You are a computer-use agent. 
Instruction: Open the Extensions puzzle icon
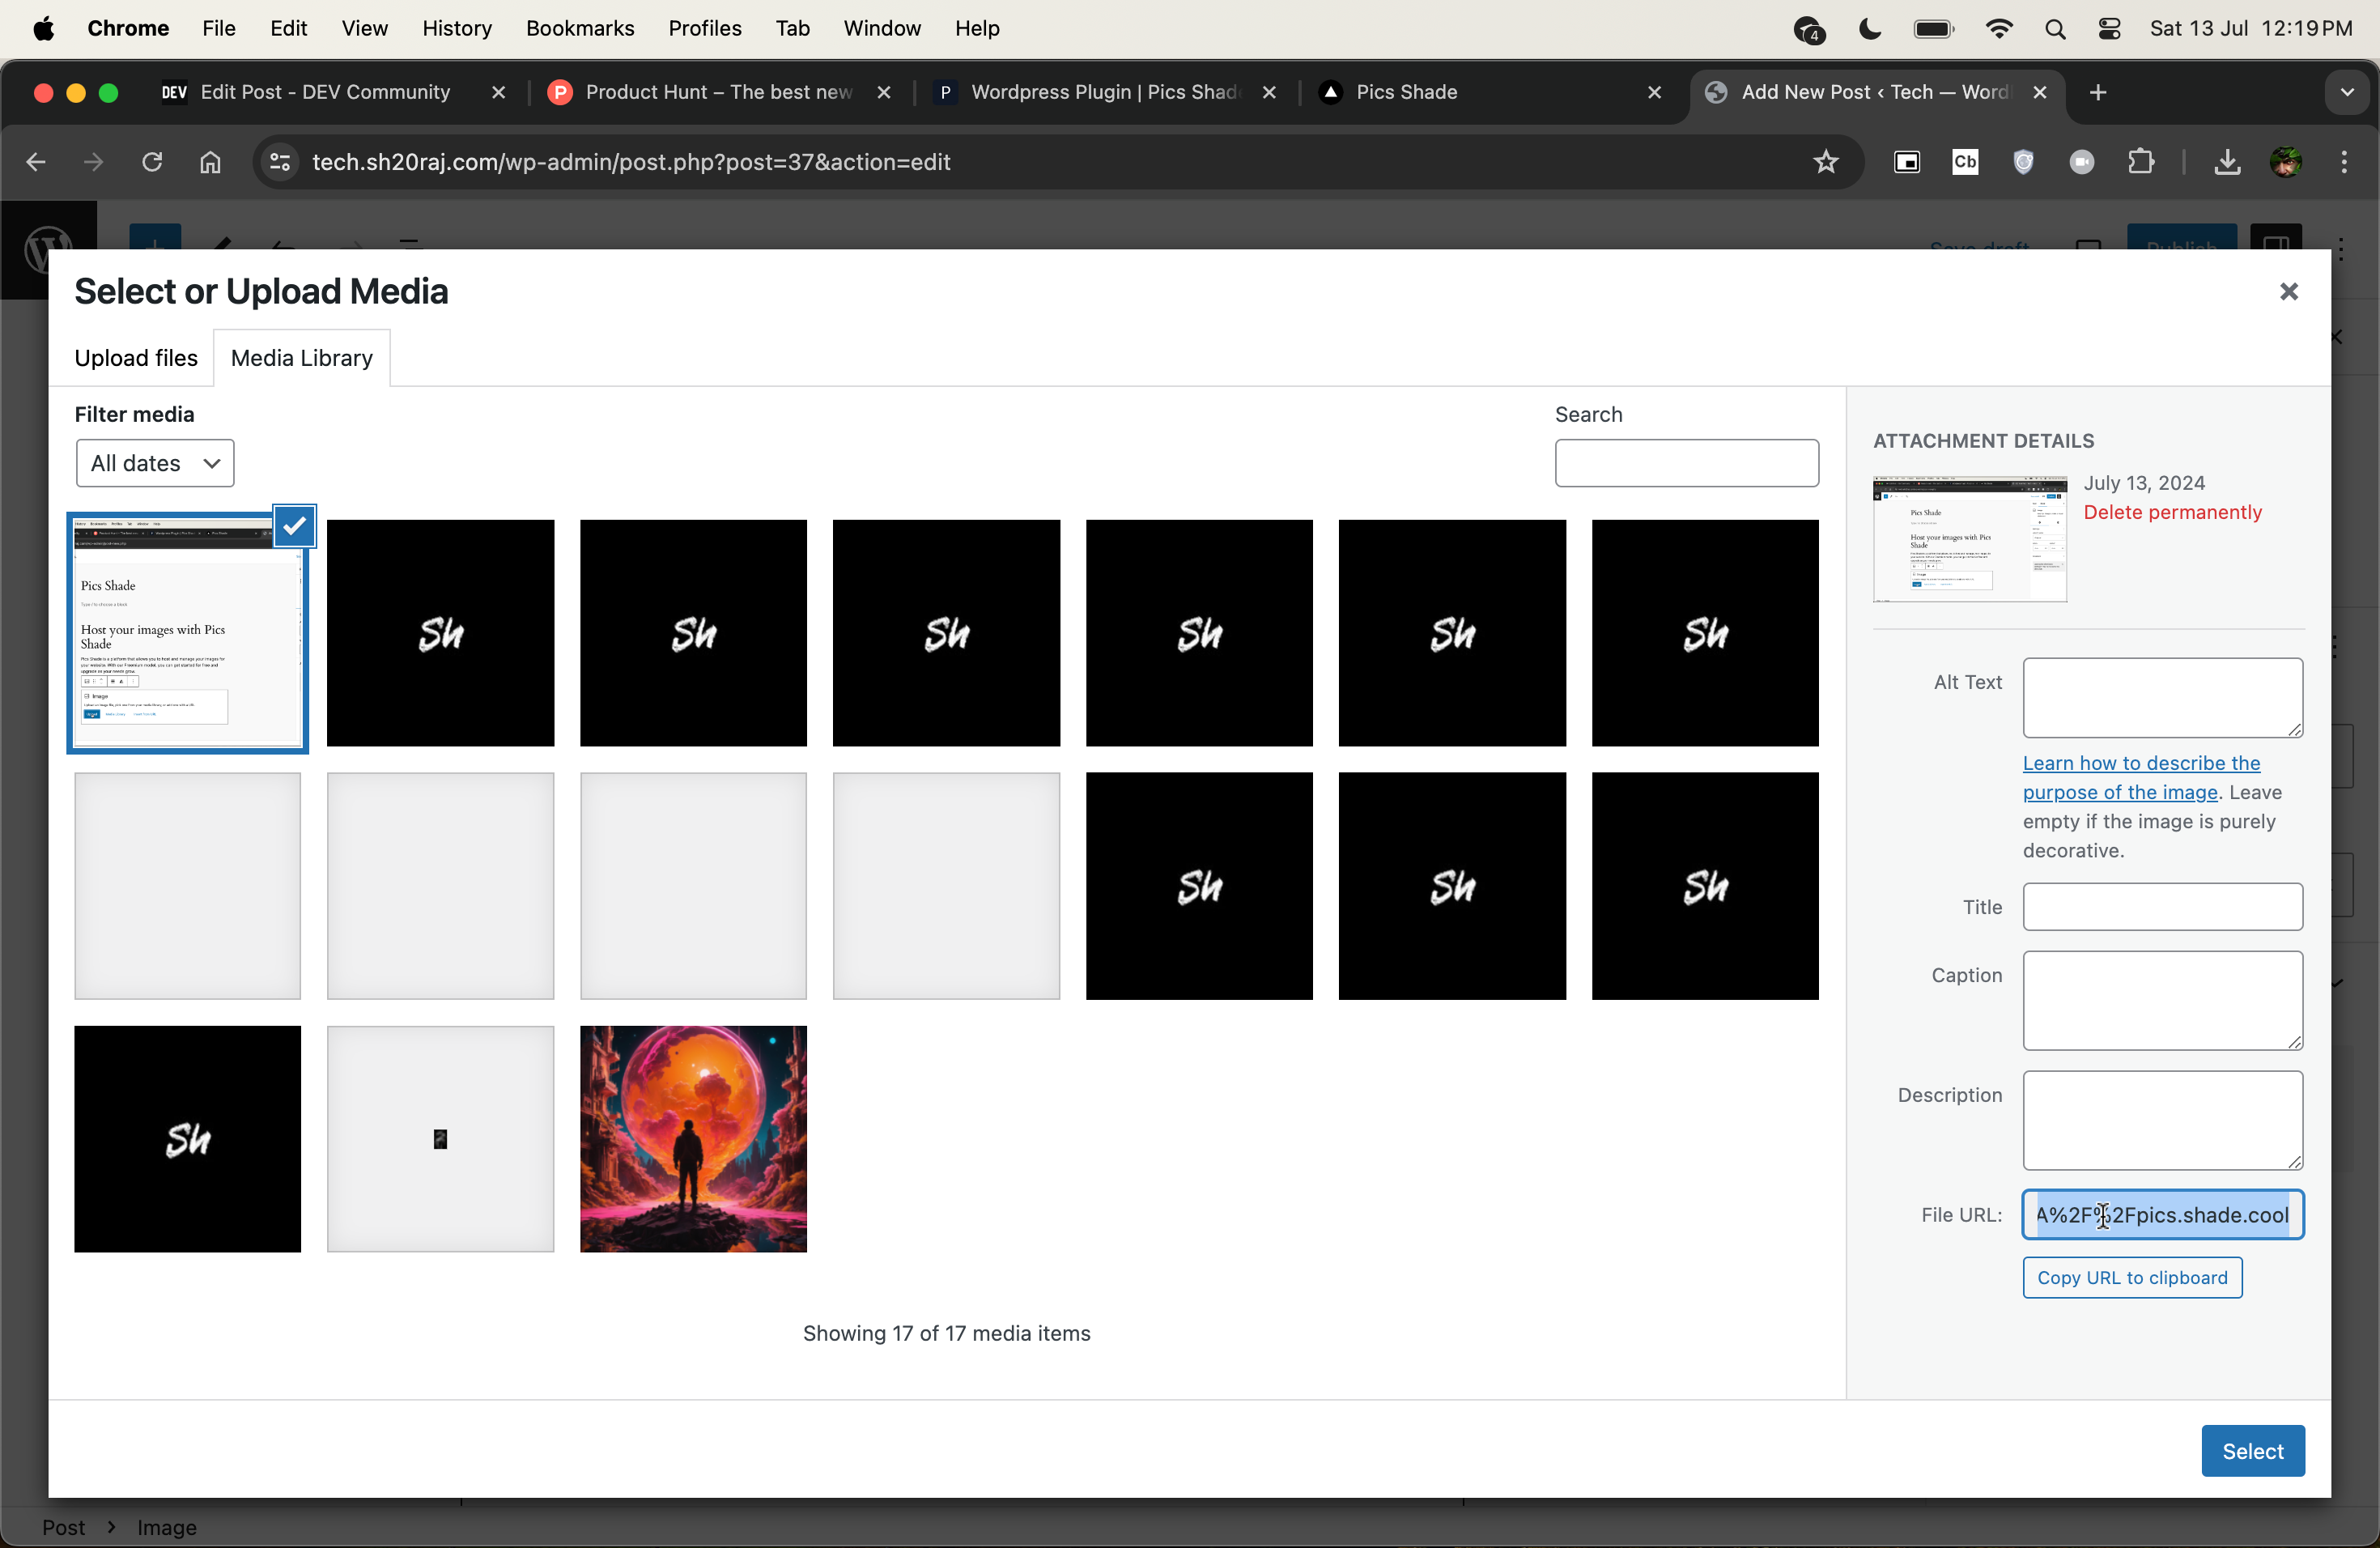pyautogui.click(x=2141, y=162)
